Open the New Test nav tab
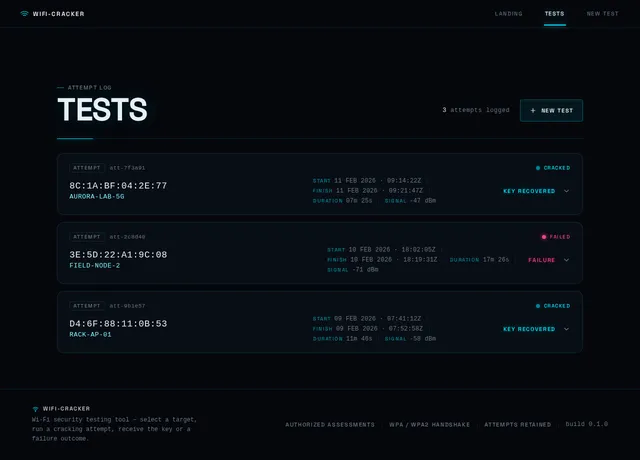 pyautogui.click(x=602, y=14)
